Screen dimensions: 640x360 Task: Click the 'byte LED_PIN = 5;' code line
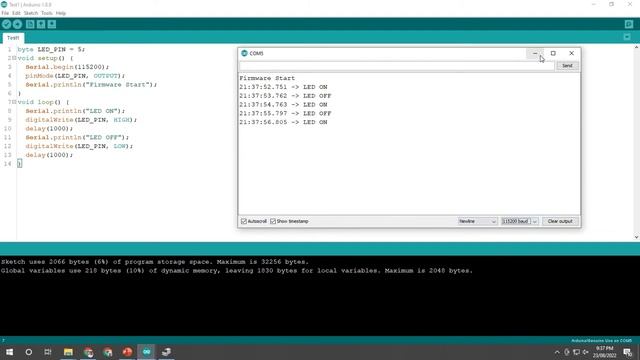[51, 49]
